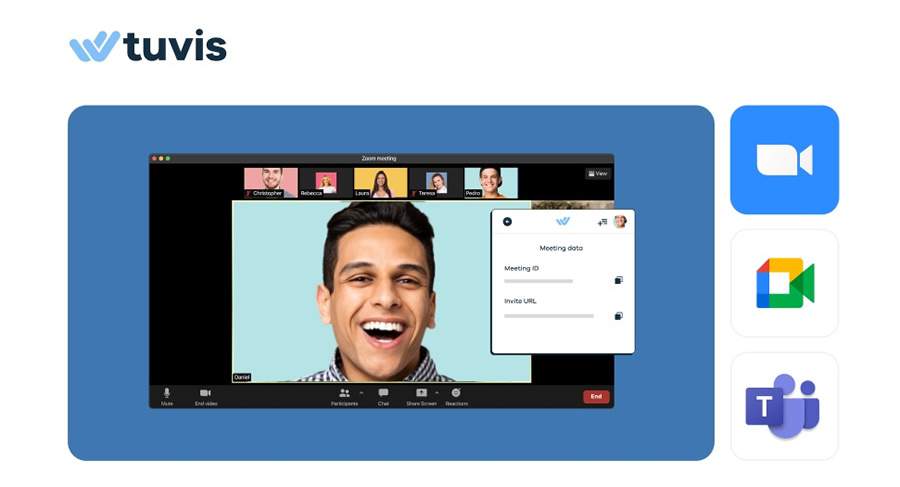Copy the Meeting ID value
Image resolution: width=900 pixels, height=487 pixels.
click(618, 280)
